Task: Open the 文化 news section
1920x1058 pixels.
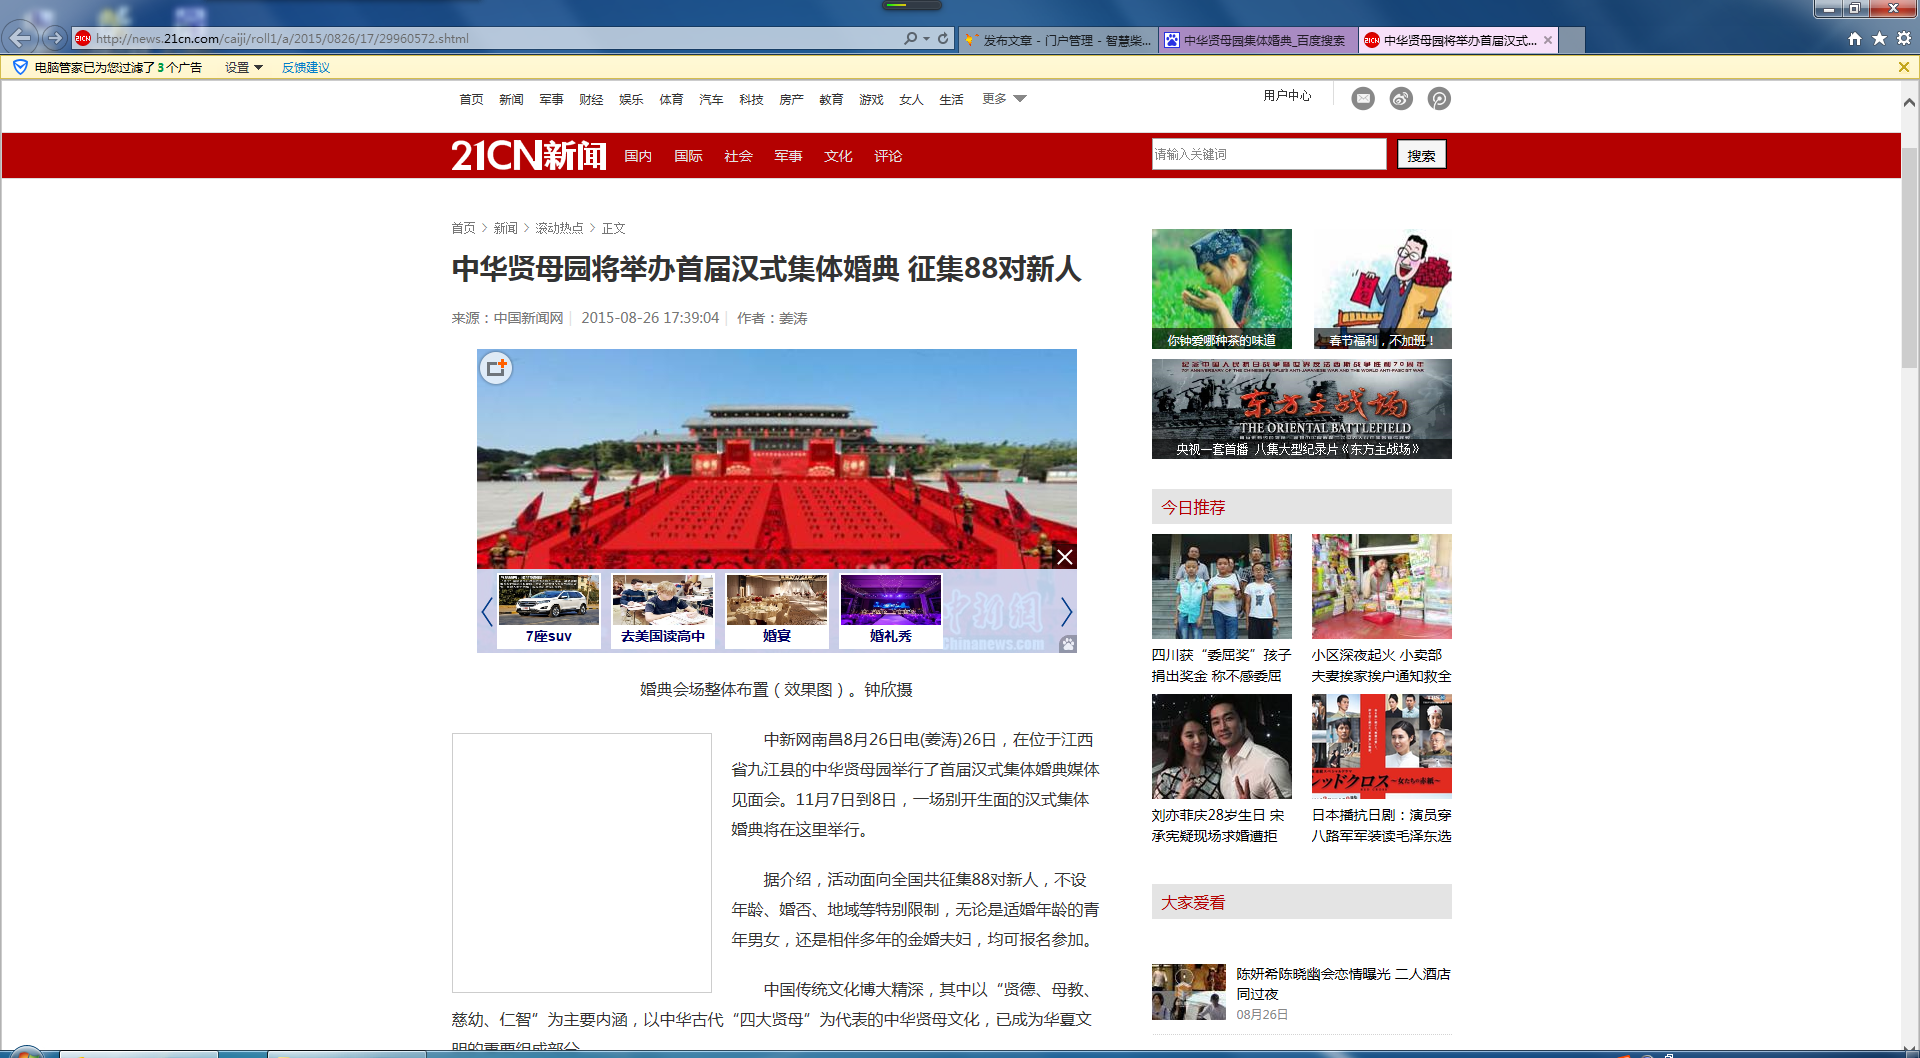Action: [838, 155]
